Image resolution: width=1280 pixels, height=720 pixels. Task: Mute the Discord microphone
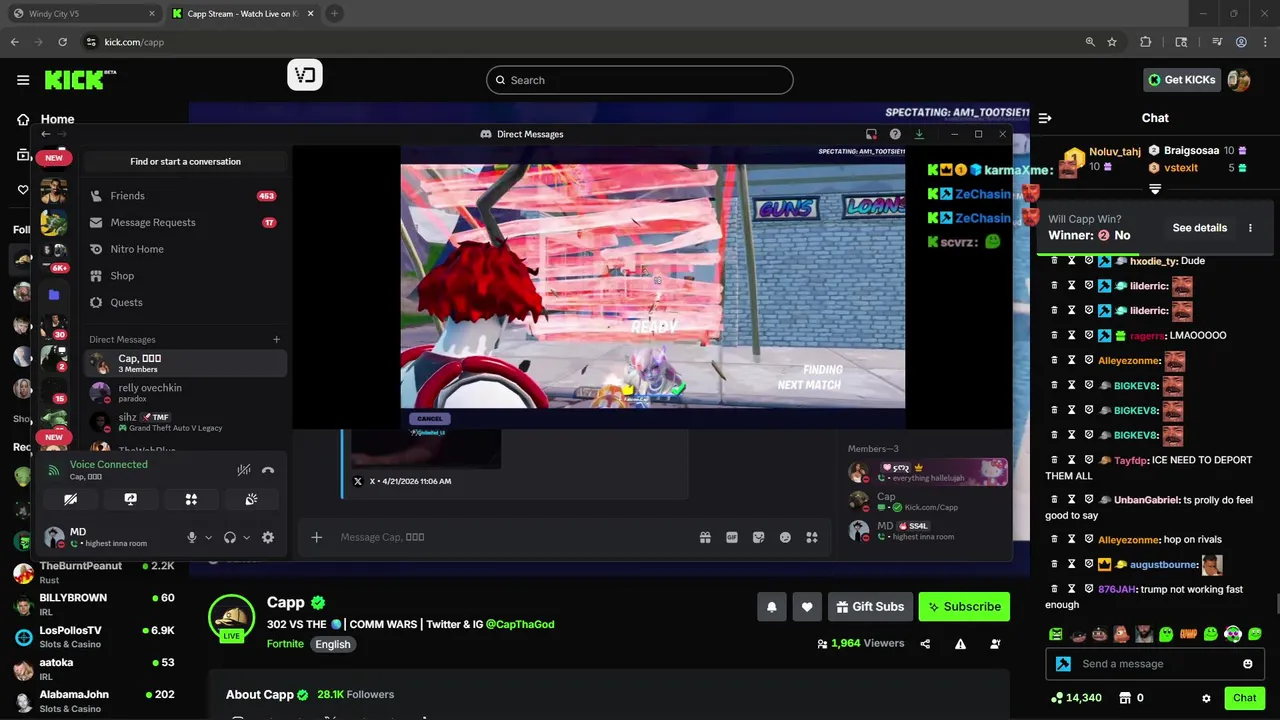(192, 537)
